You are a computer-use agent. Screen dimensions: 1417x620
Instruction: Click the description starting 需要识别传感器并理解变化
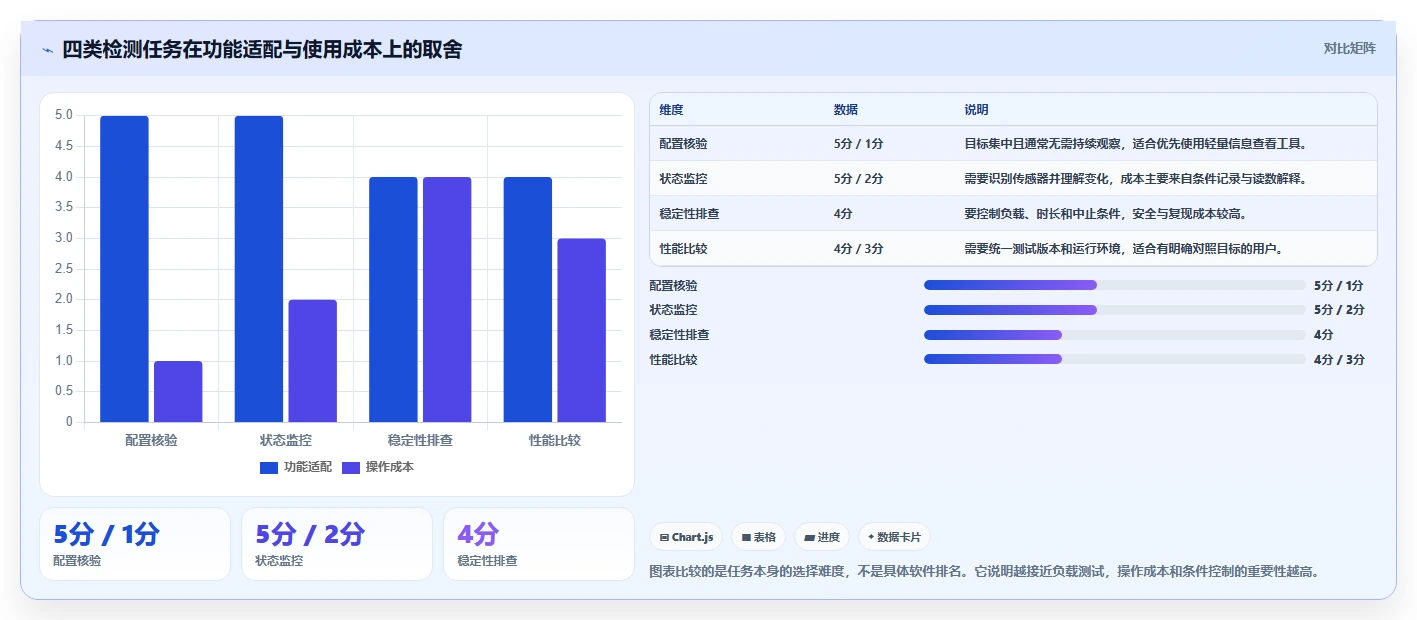click(1136, 179)
